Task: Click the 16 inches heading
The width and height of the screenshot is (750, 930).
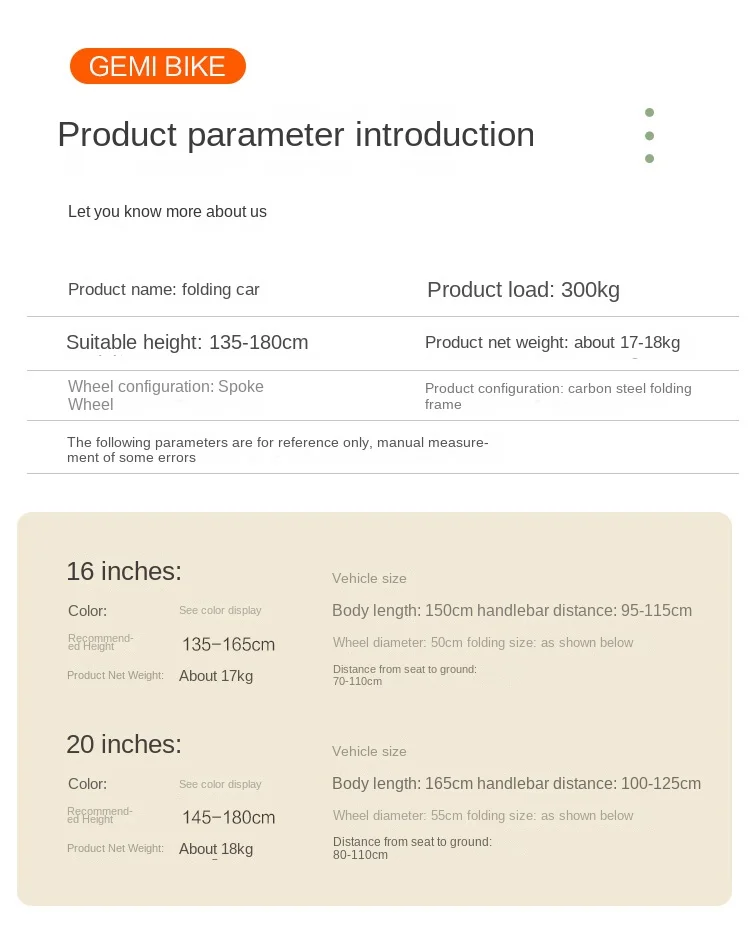Action: [124, 571]
